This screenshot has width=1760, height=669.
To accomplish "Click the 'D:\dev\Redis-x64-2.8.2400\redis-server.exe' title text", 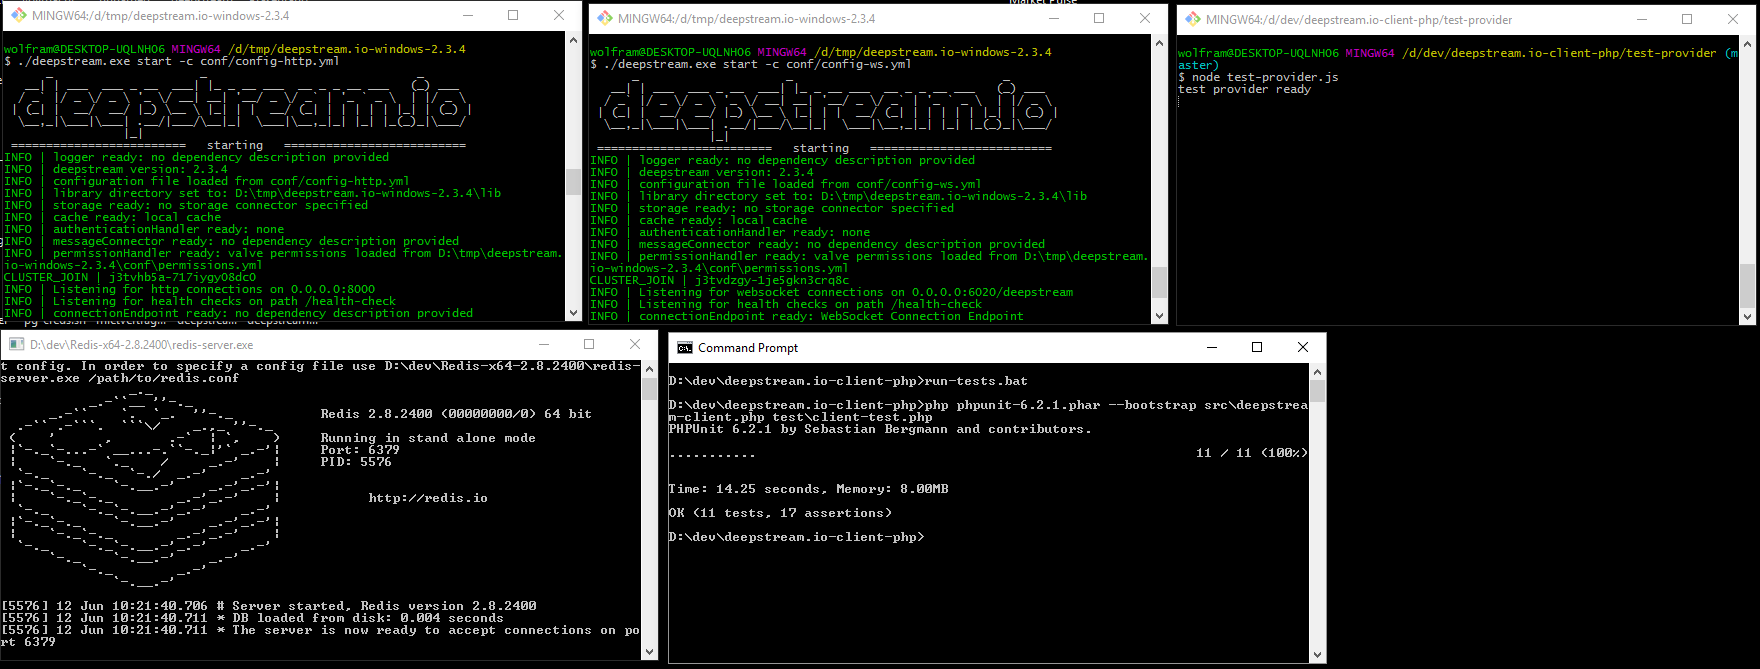I will (x=141, y=344).
